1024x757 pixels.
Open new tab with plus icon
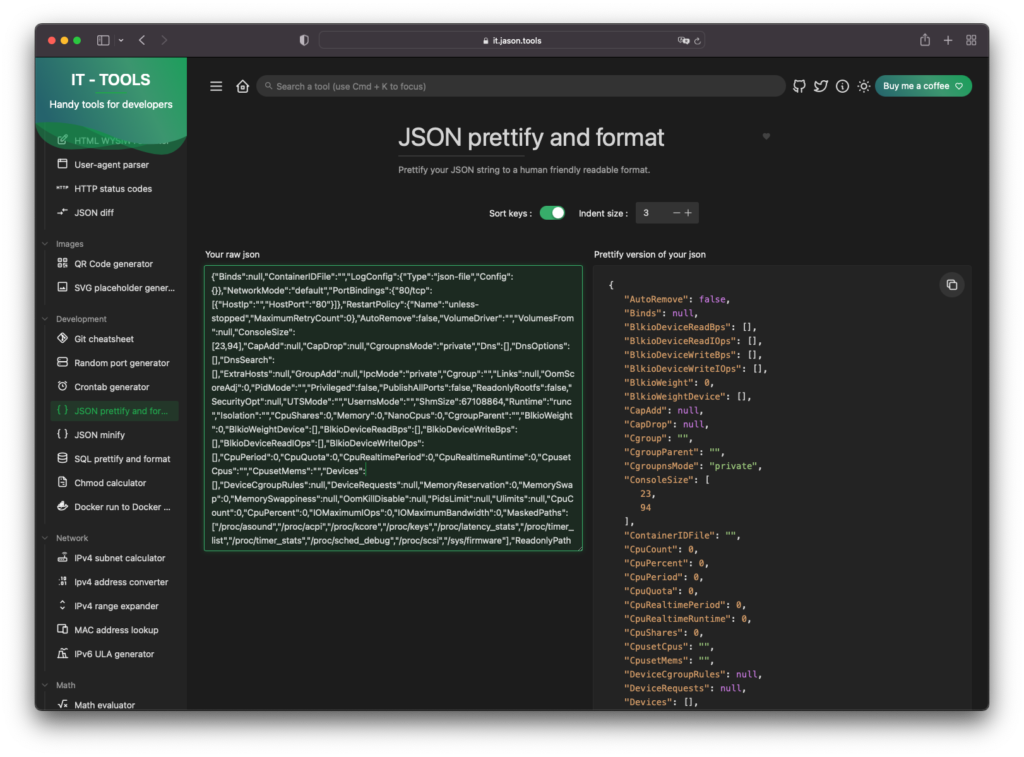pos(948,40)
